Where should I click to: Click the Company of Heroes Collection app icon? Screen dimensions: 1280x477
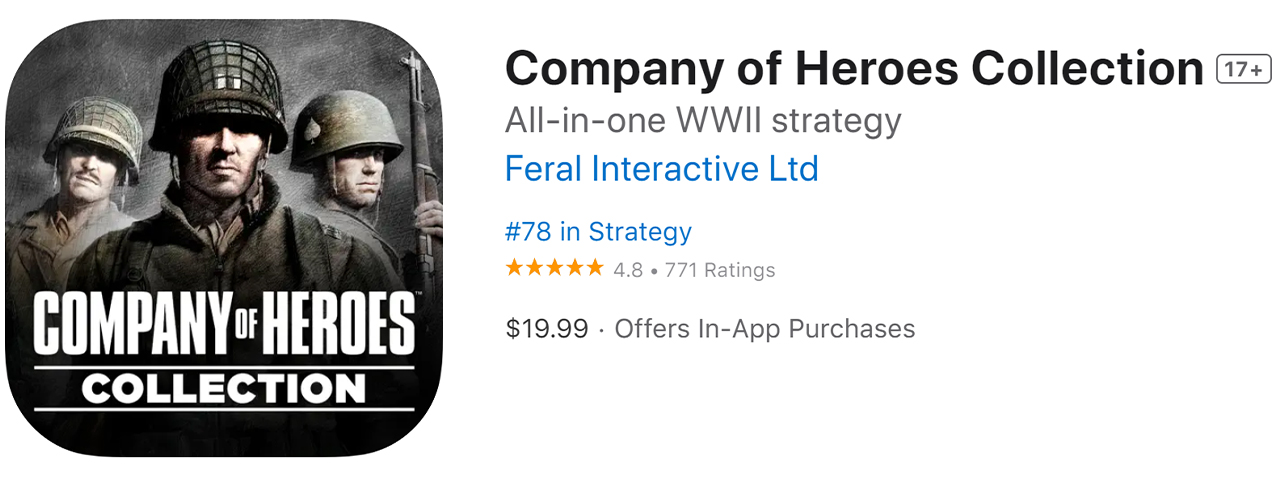click(x=224, y=238)
